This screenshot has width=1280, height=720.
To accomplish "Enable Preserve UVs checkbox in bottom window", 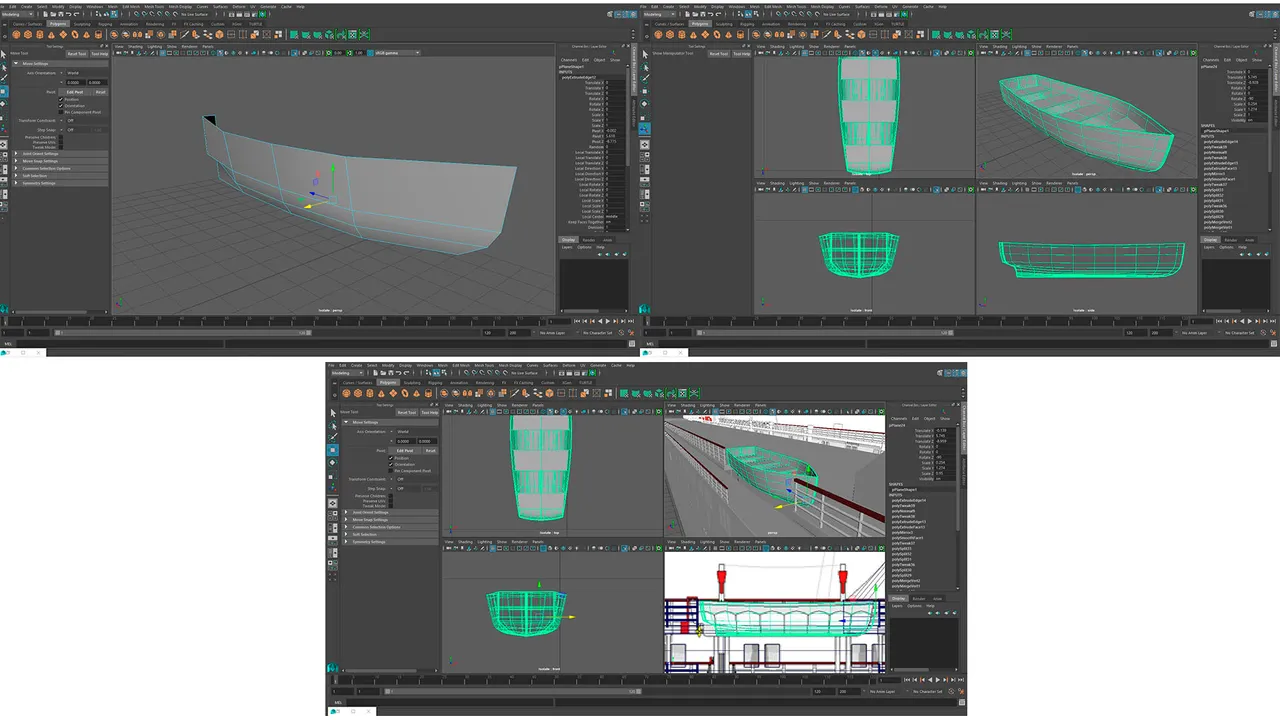I will pyautogui.click(x=390, y=501).
